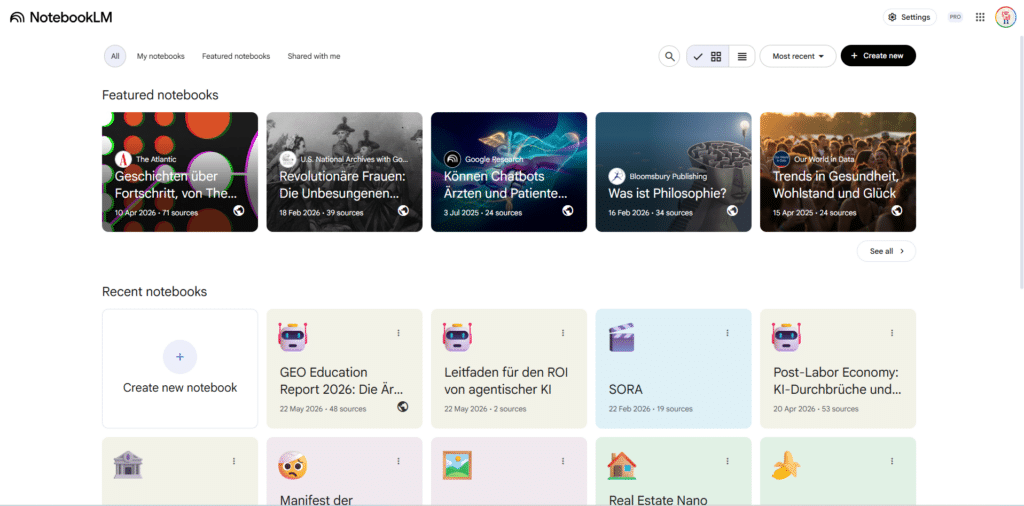
Task: Open the Real Estate Nano notebook title
Action: [x=658, y=500]
